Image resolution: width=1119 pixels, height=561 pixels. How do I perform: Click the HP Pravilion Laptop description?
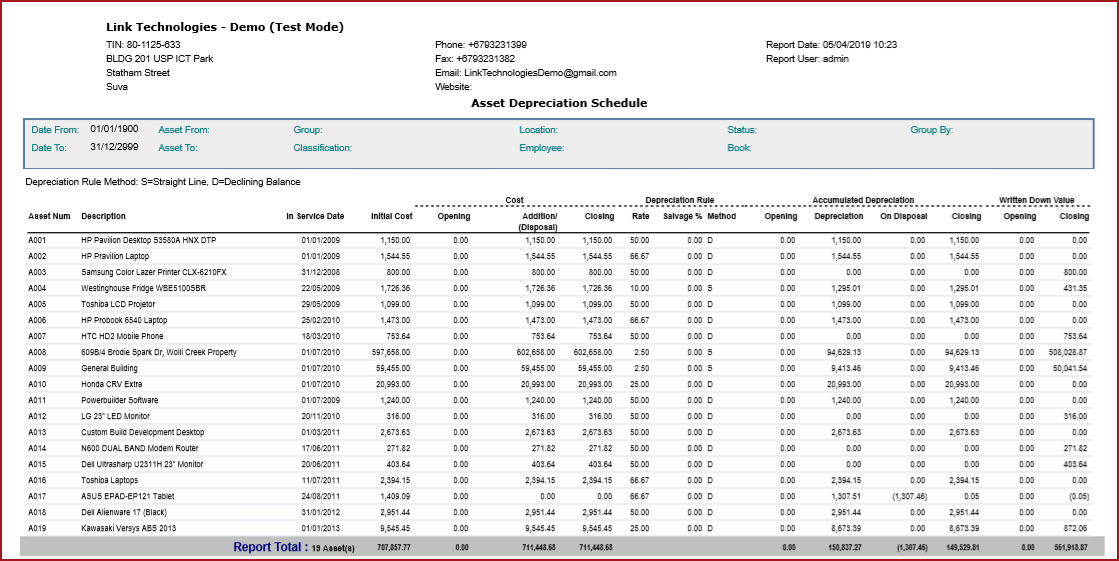[116, 256]
